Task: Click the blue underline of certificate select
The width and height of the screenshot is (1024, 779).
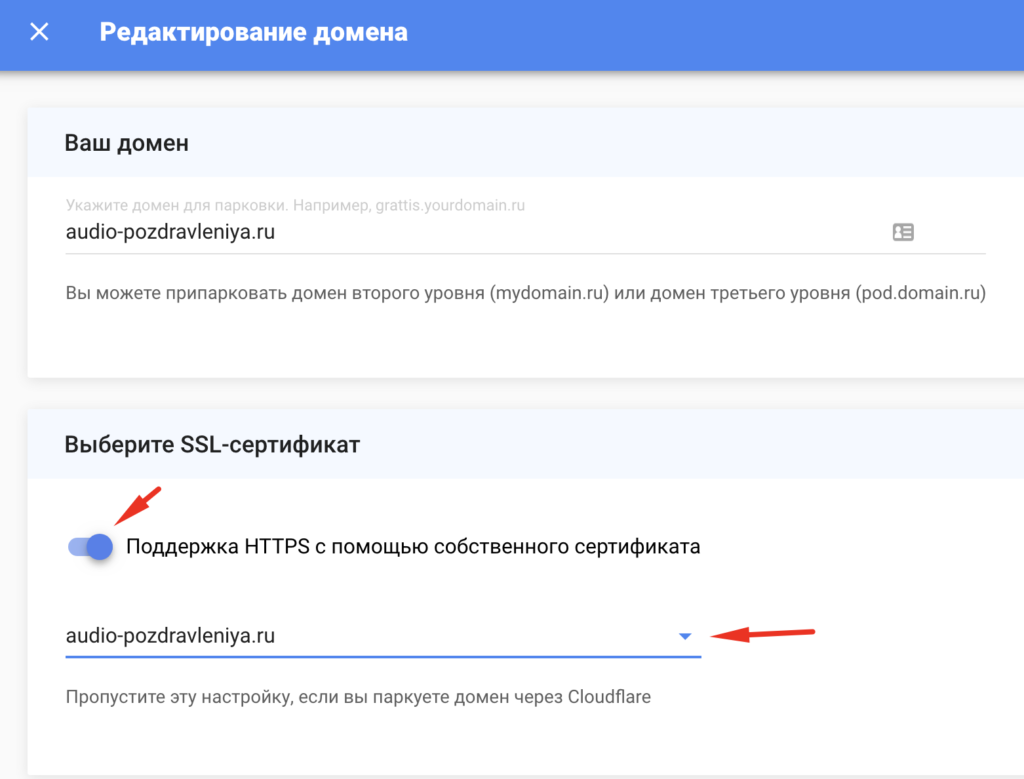Action: pyautogui.click(x=383, y=656)
